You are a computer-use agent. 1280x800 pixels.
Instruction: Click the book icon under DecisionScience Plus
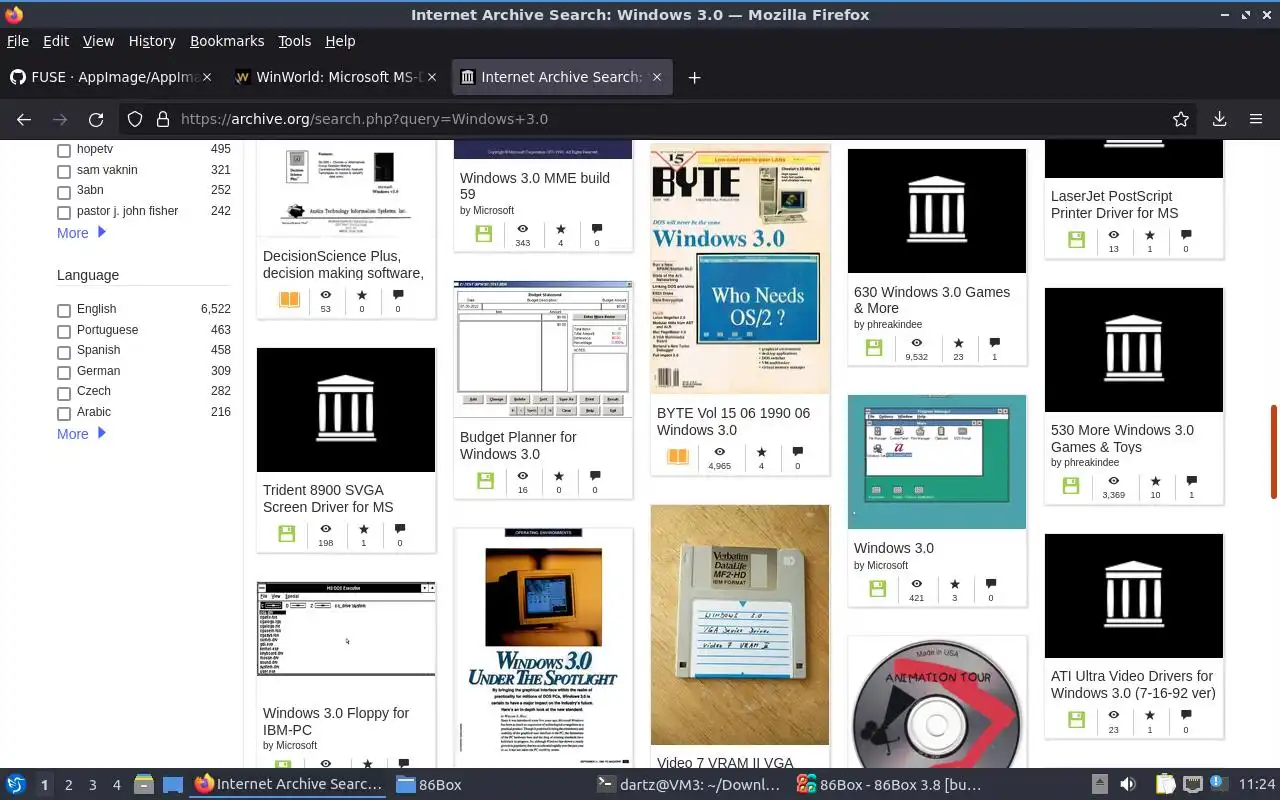(289, 300)
